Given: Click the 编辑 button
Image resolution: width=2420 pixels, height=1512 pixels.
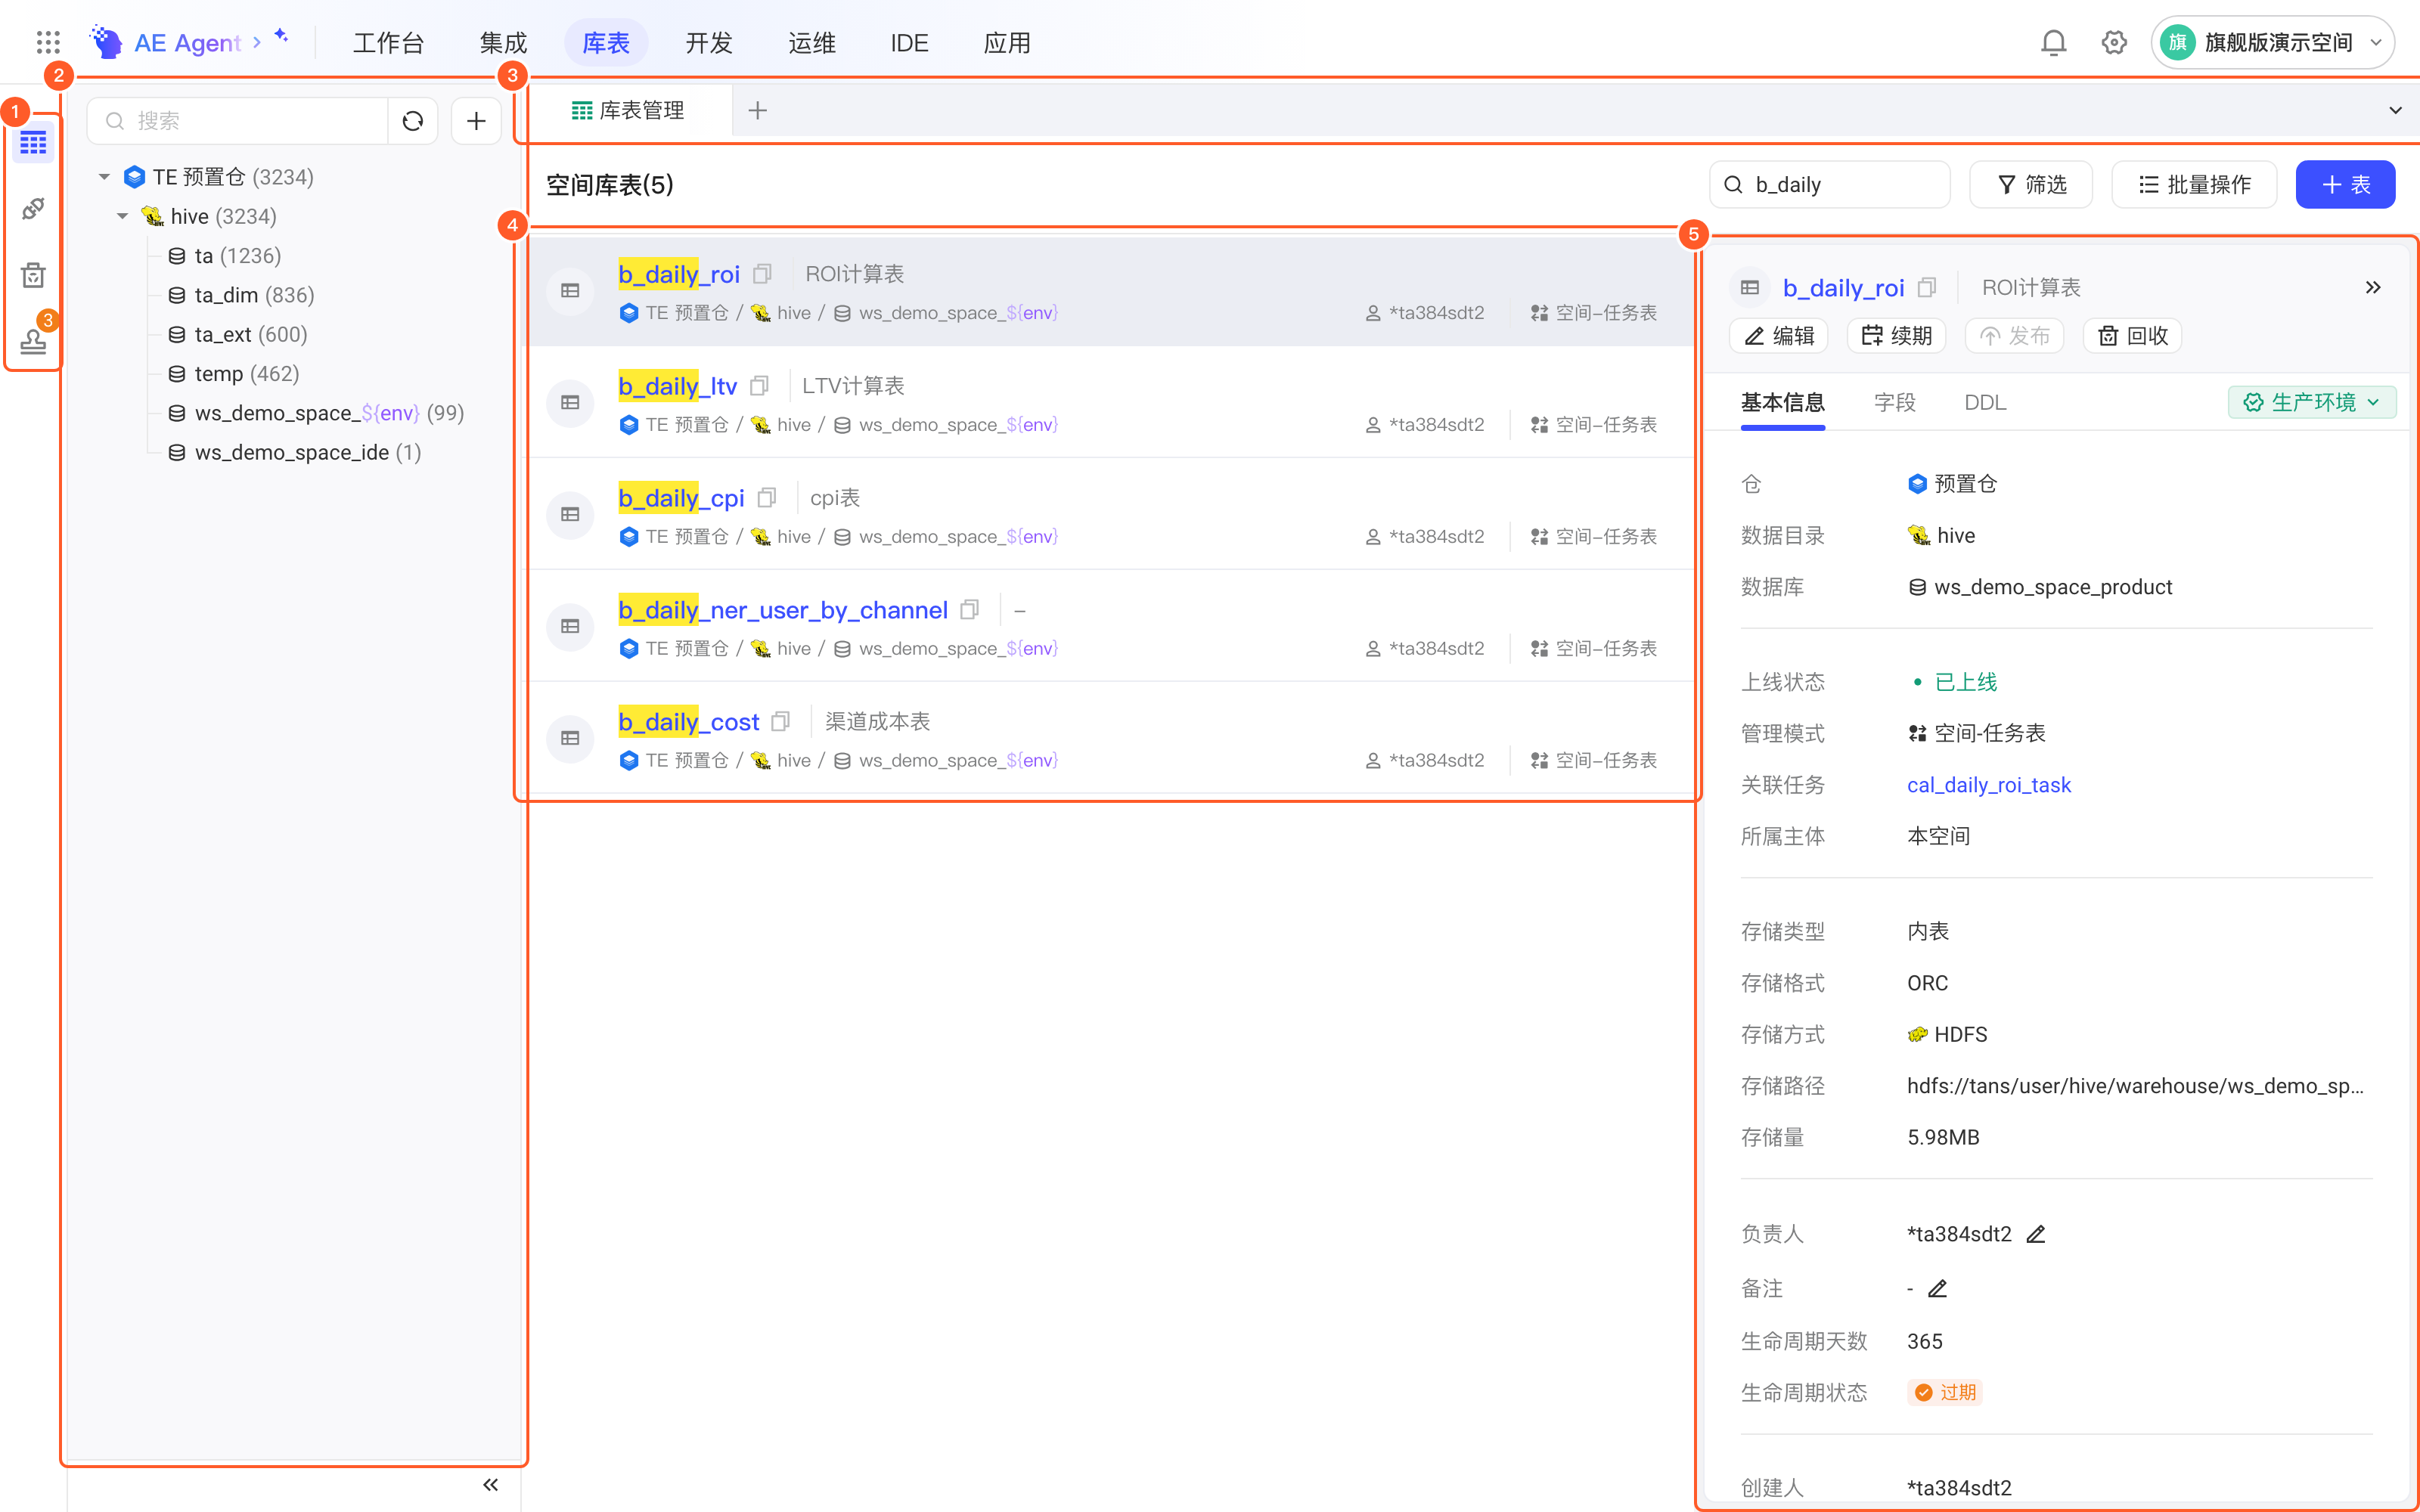Looking at the screenshot, I should click(1778, 336).
